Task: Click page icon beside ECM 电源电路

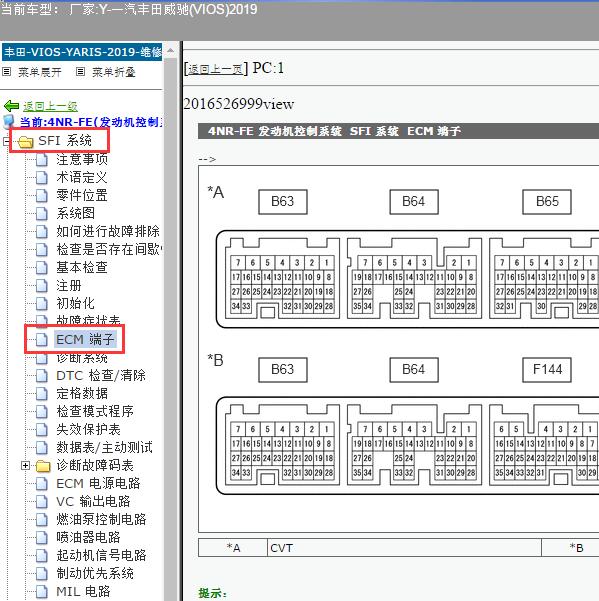Action: click(x=41, y=484)
